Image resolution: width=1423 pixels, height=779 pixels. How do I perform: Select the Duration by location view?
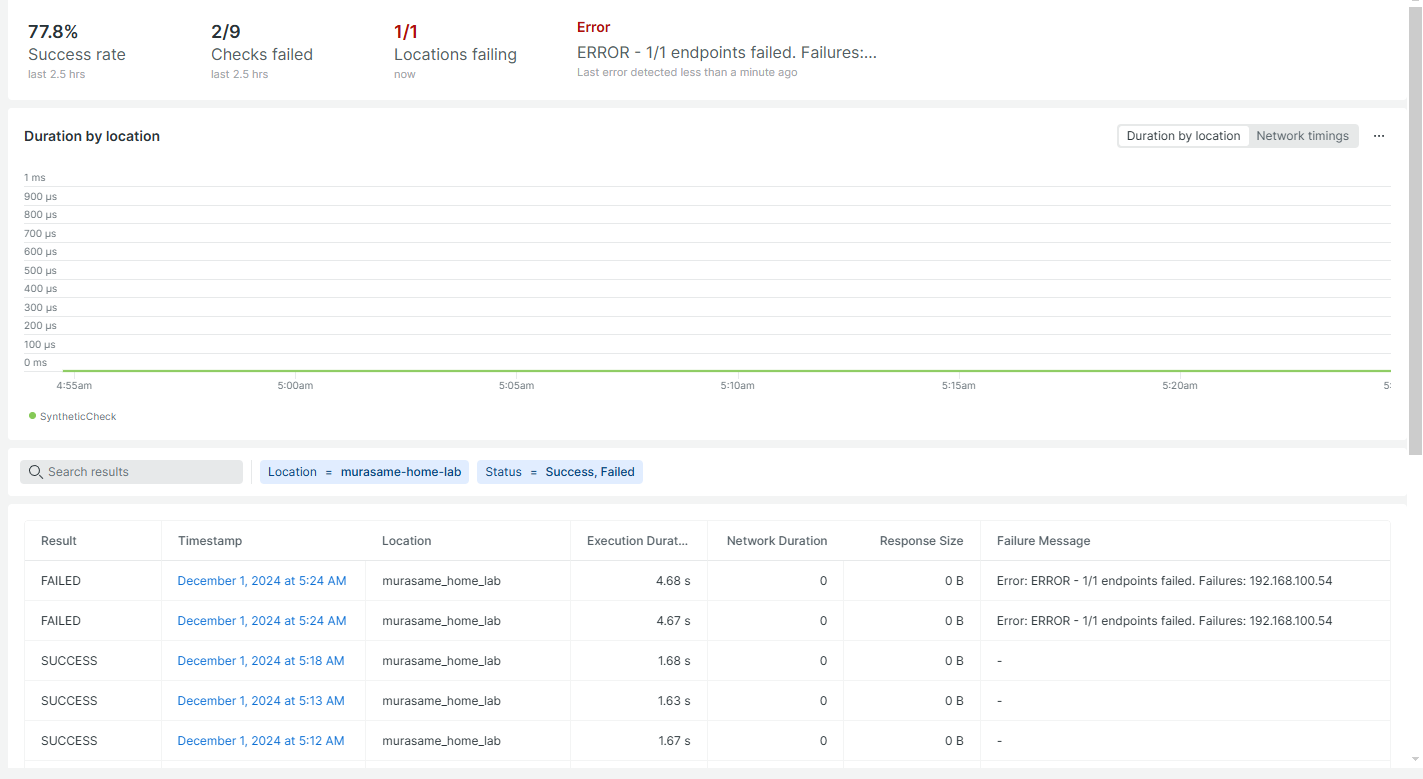click(1183, 136)
